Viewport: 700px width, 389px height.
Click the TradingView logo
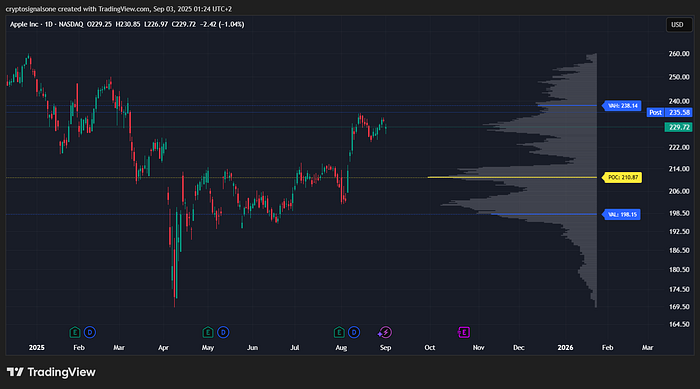pyautogui.click(x=51, y=372)
